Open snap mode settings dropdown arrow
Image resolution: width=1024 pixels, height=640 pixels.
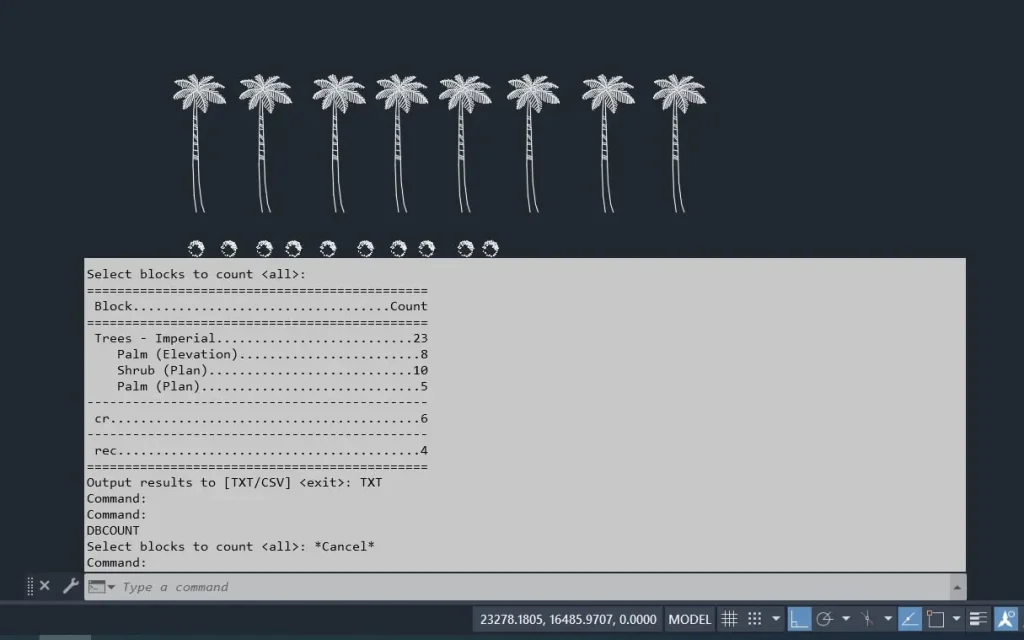pos(775,618)
